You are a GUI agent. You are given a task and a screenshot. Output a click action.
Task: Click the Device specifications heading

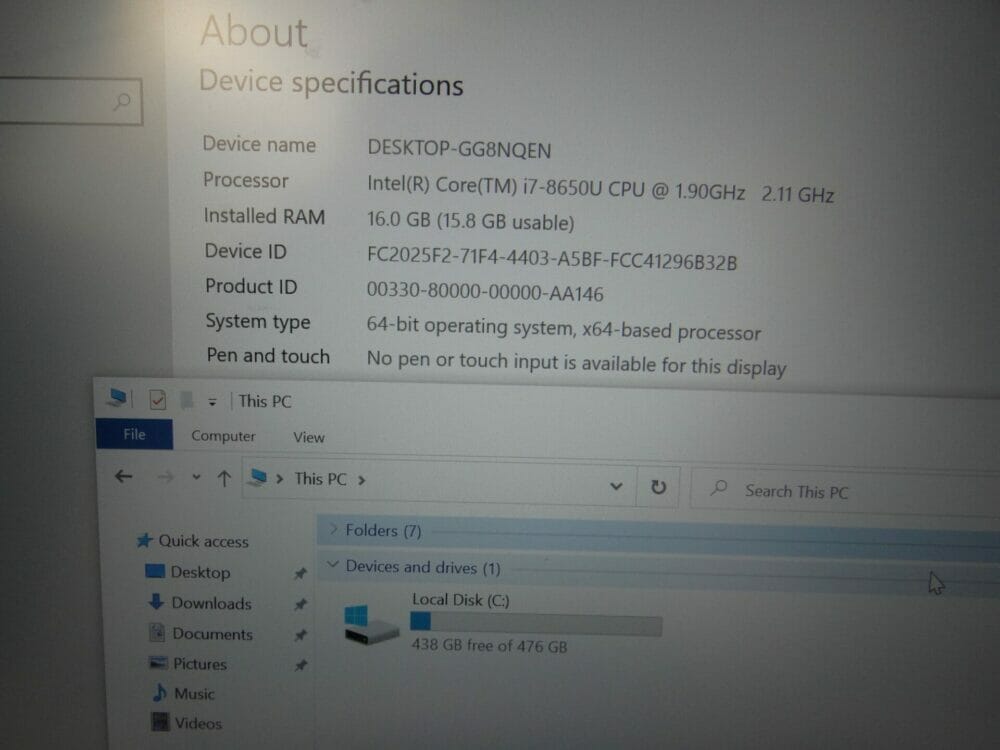point(331,83)
